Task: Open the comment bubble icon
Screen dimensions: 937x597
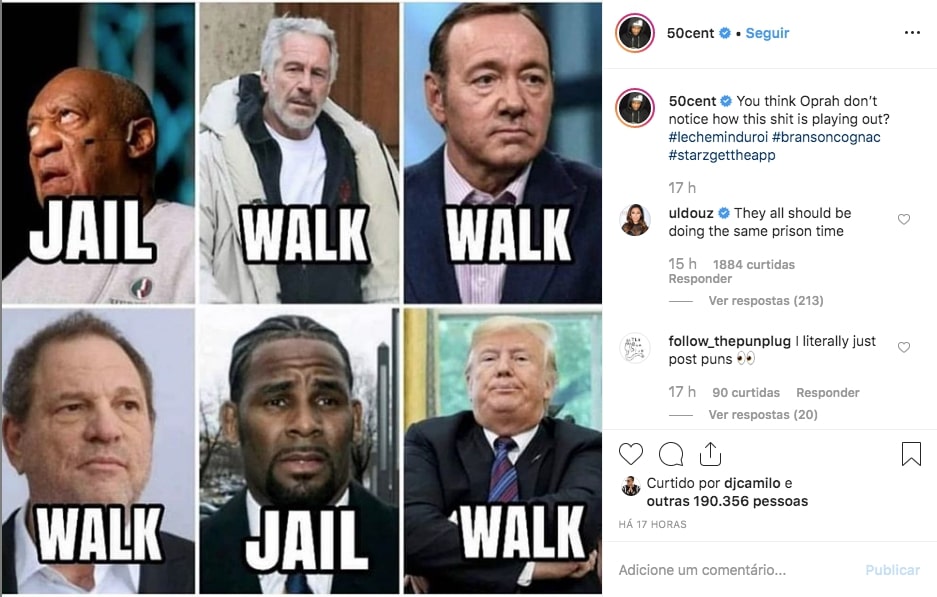Action: point(670,454)
